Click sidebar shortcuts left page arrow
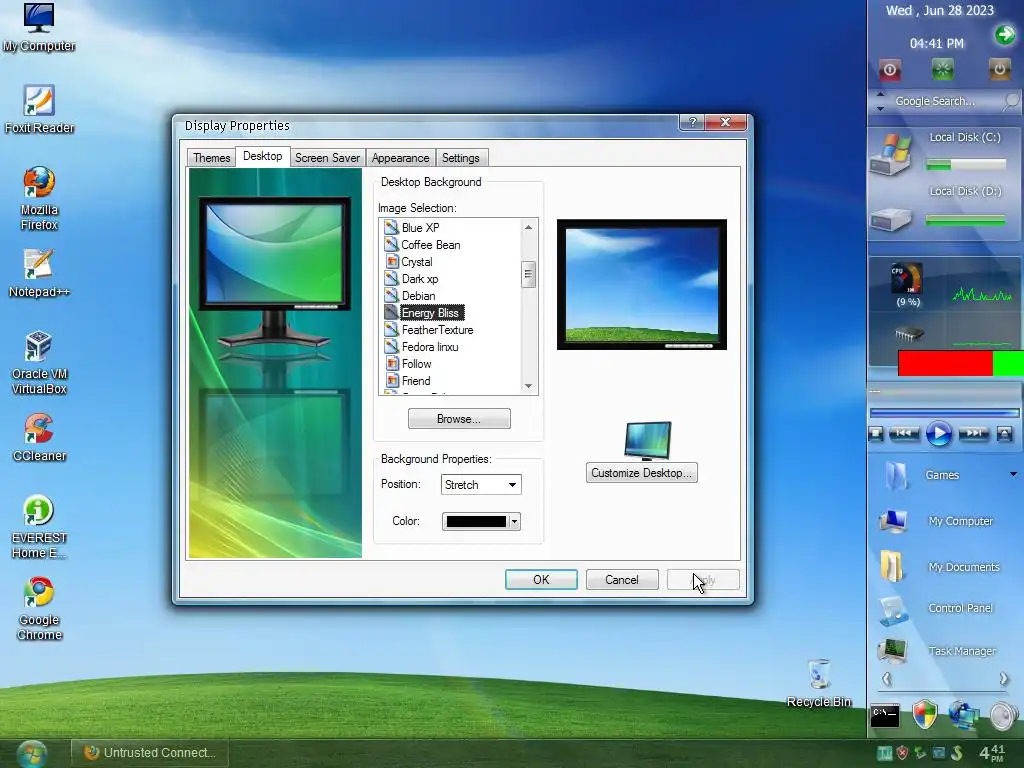1024x768 pixels. click(x=886, y=679)
